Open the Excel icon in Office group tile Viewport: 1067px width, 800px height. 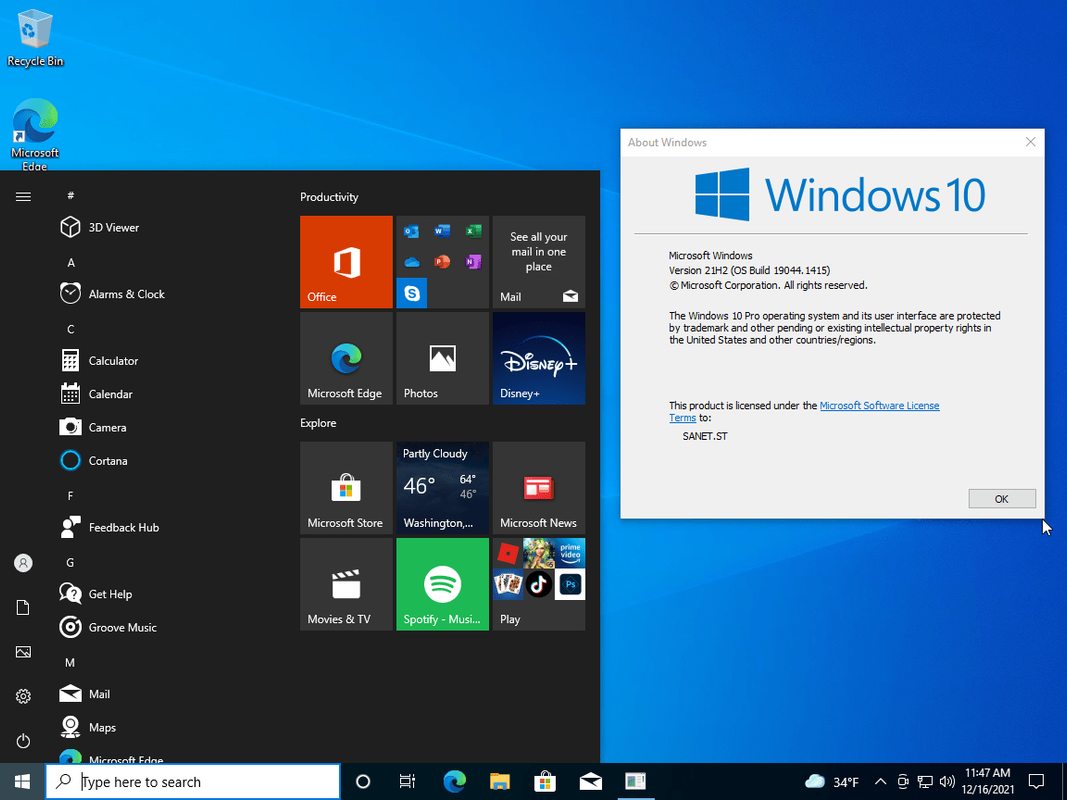[x=474, y=231]
